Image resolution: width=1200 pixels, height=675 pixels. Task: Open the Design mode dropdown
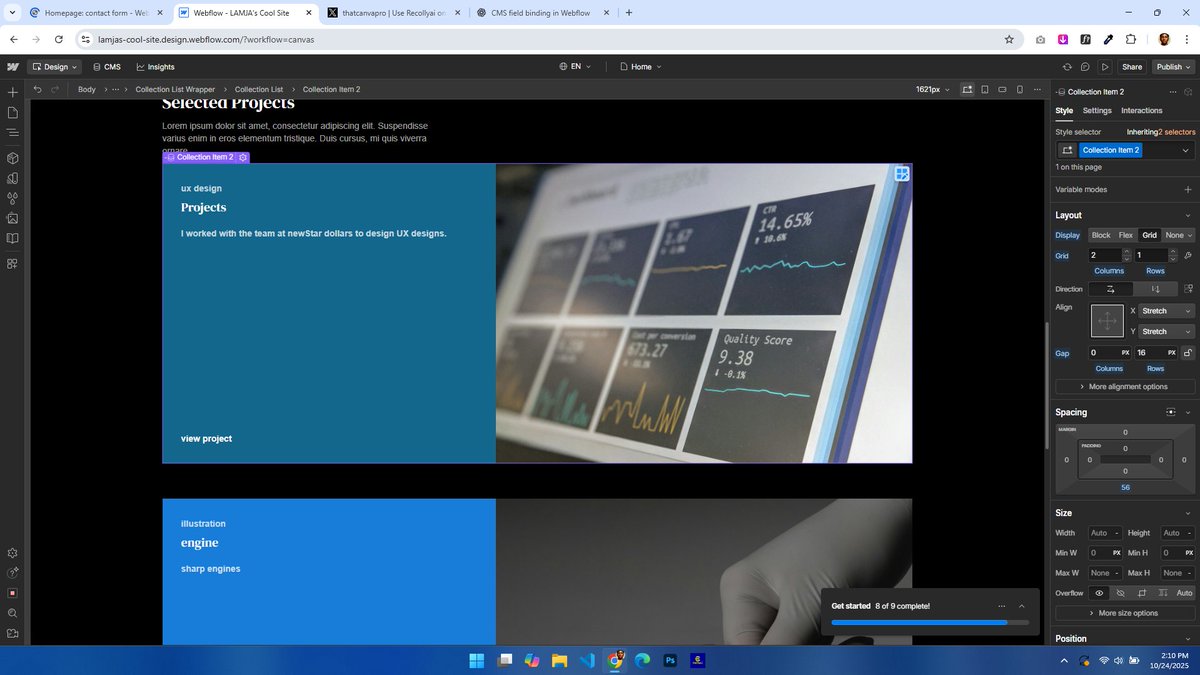pos(55,67)
